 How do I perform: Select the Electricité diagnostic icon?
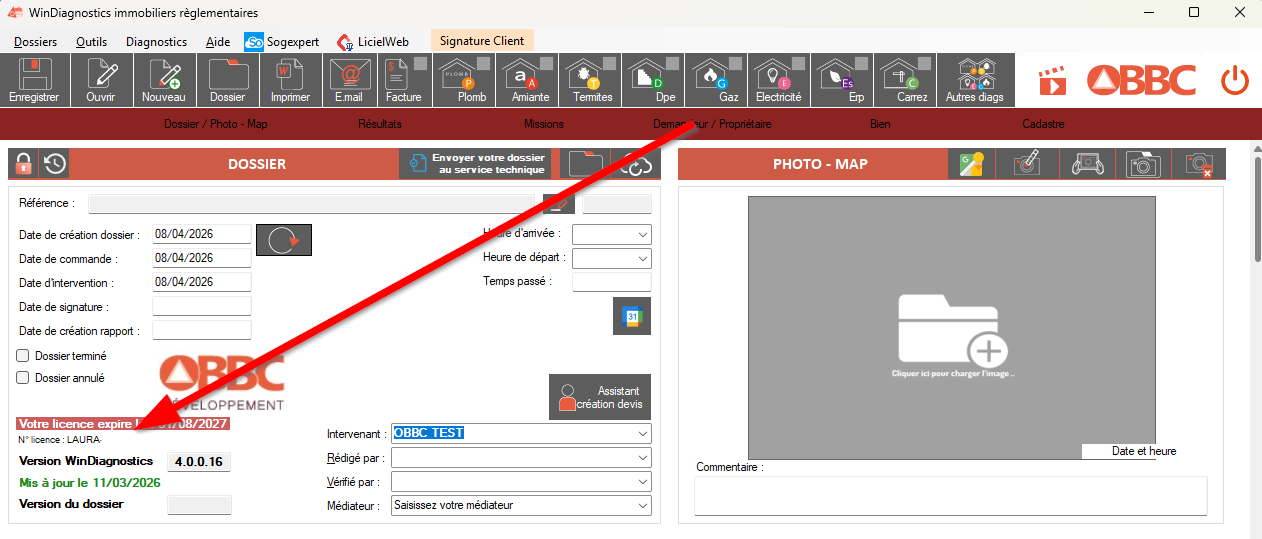click(x=777, y=80)
